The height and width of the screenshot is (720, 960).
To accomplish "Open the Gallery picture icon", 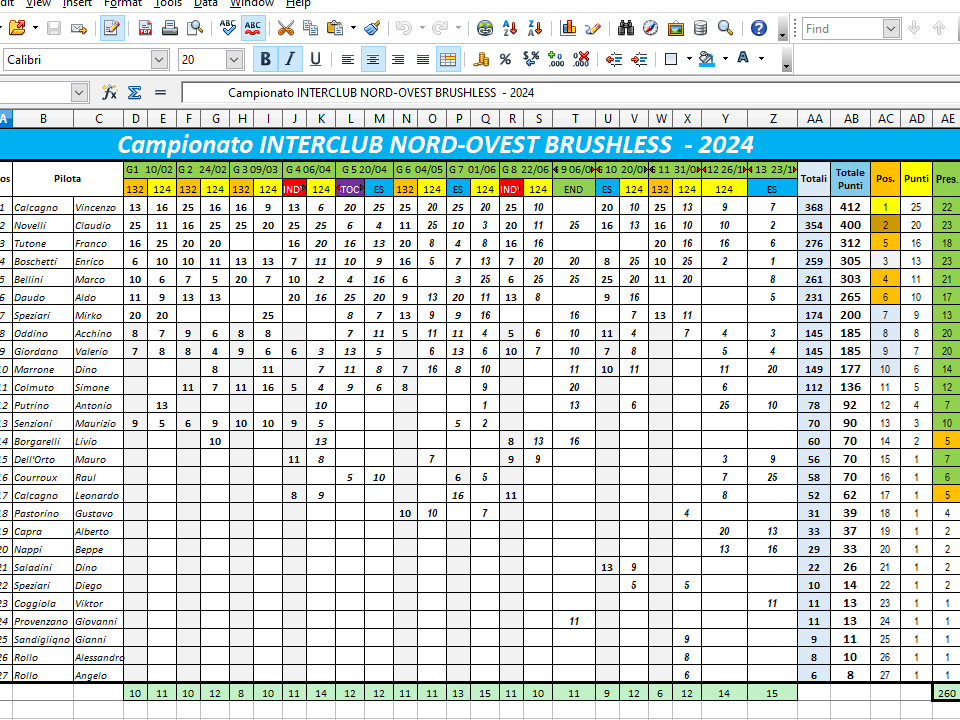I will 675,28.
